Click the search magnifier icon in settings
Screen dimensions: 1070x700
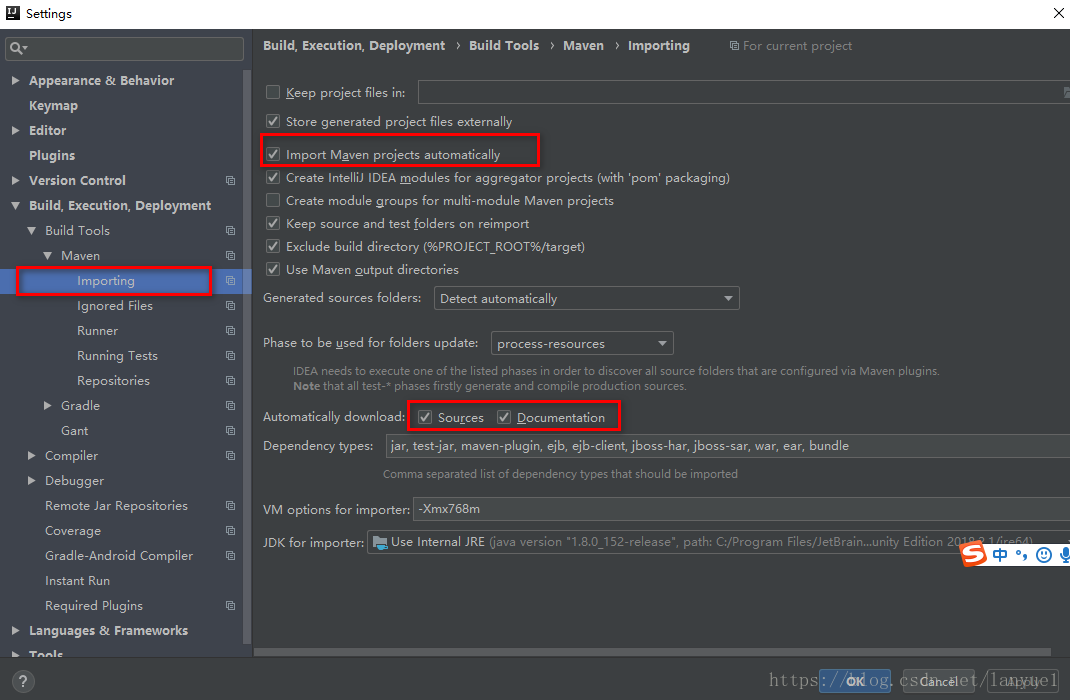tap(18, 48)
